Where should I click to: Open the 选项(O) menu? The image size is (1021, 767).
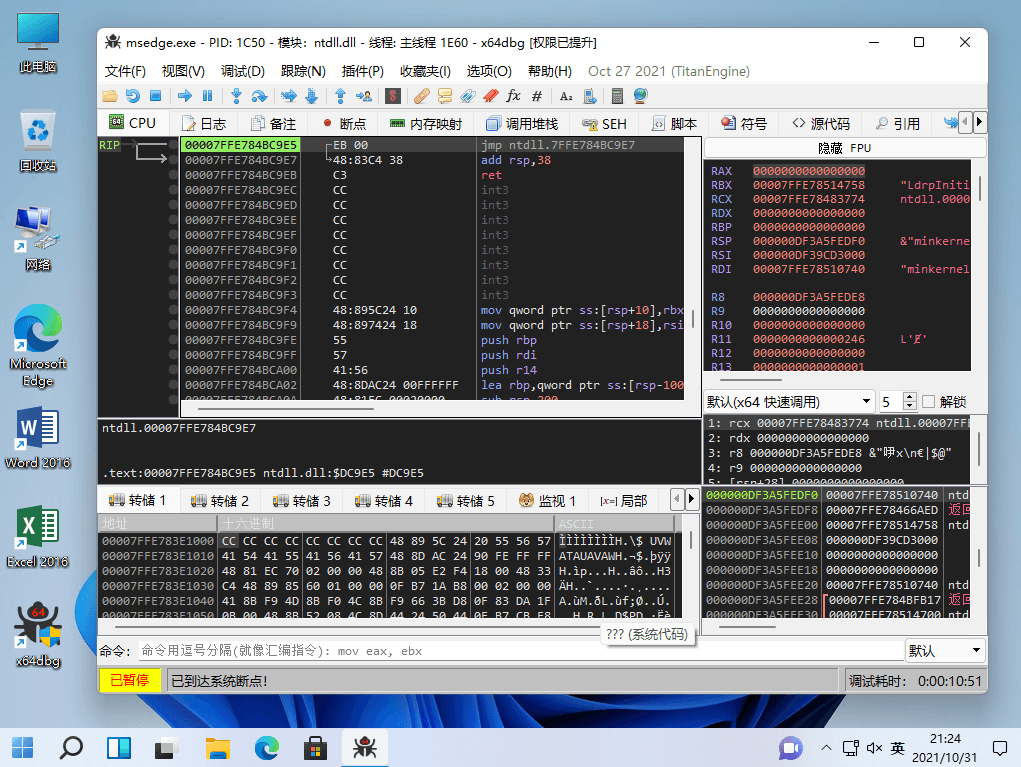(x=489, y=71)
